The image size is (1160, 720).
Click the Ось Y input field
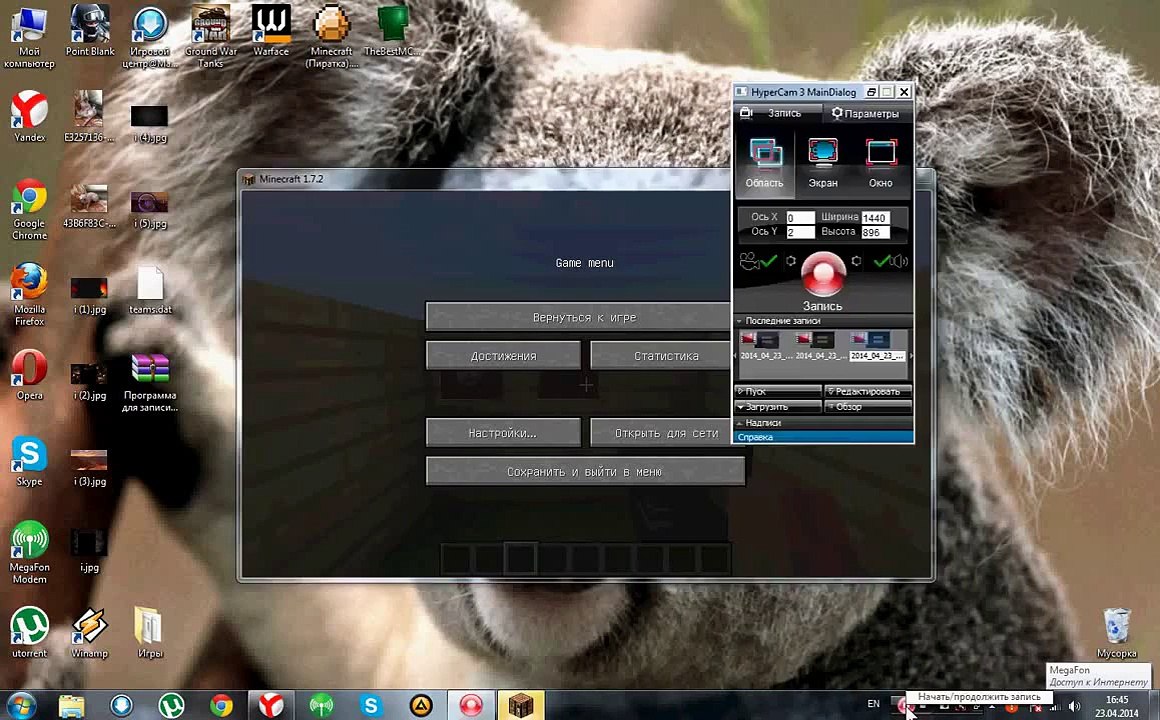pos(800,232)
